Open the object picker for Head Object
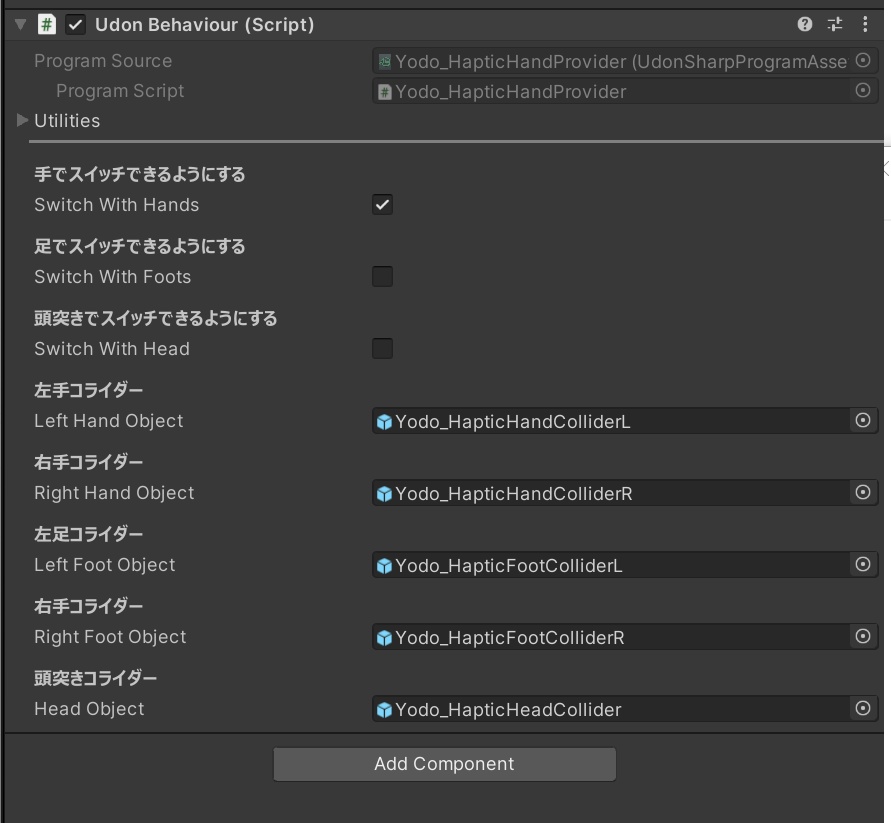 [x=862, y=709]
